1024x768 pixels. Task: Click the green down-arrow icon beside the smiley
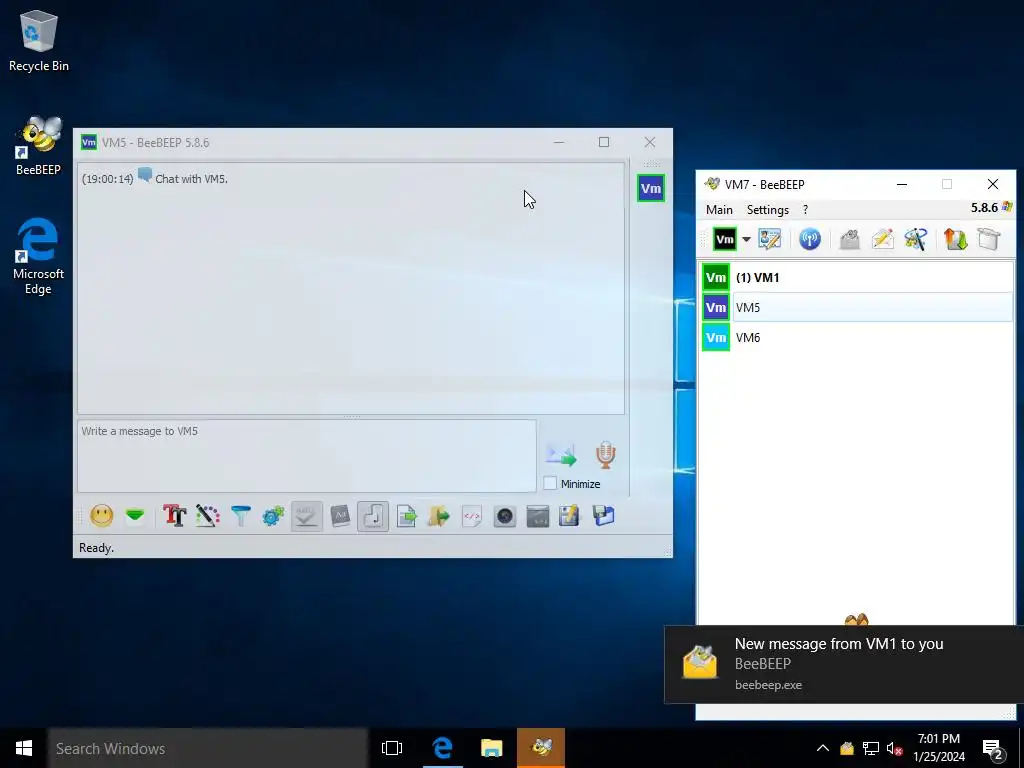click(x=135, y=516)
